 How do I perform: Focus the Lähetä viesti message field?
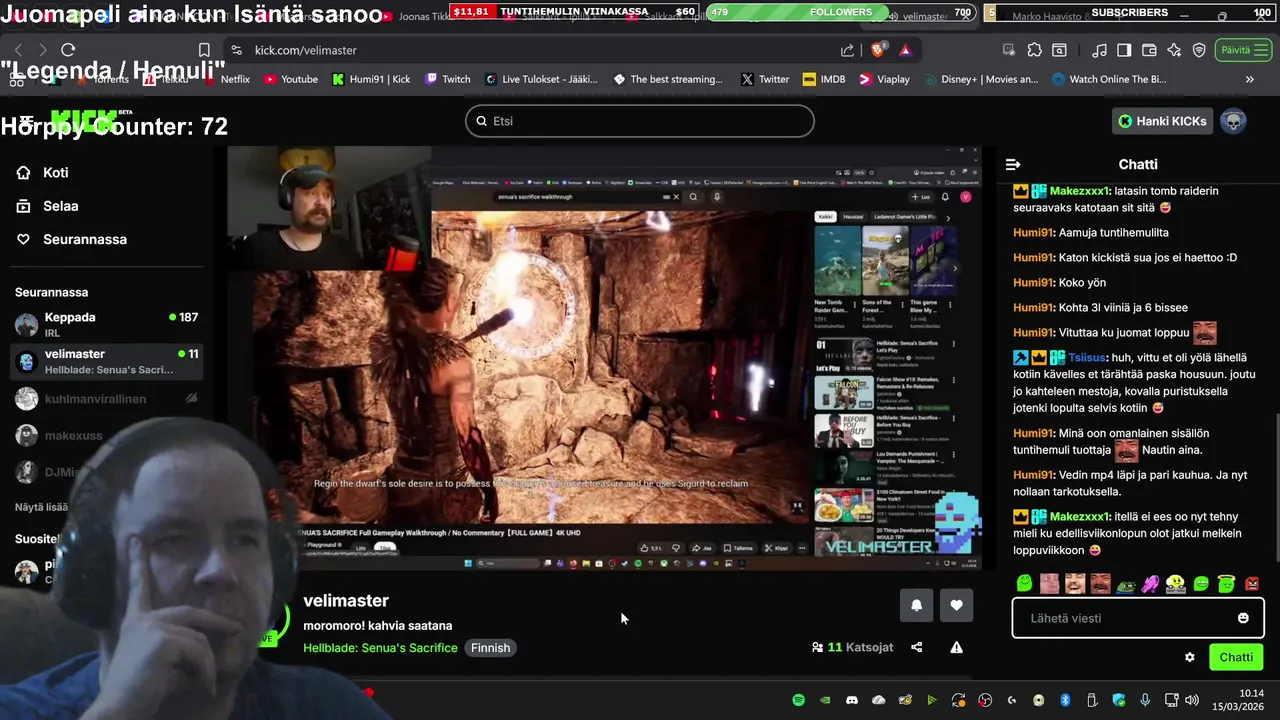pos(1138,618)
